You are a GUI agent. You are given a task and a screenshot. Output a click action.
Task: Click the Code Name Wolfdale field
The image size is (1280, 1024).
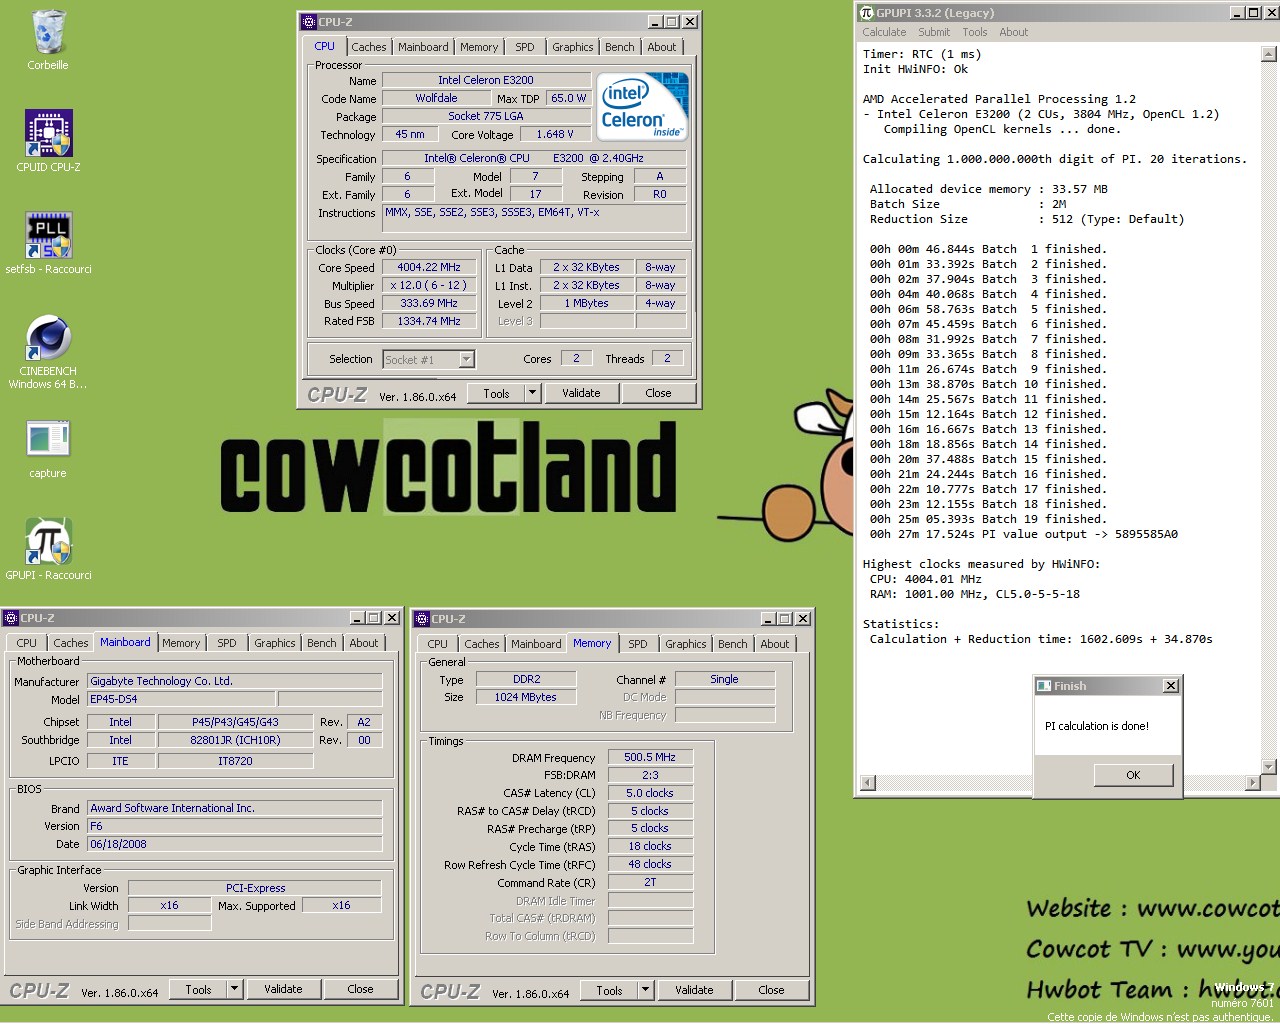point(437,98)
